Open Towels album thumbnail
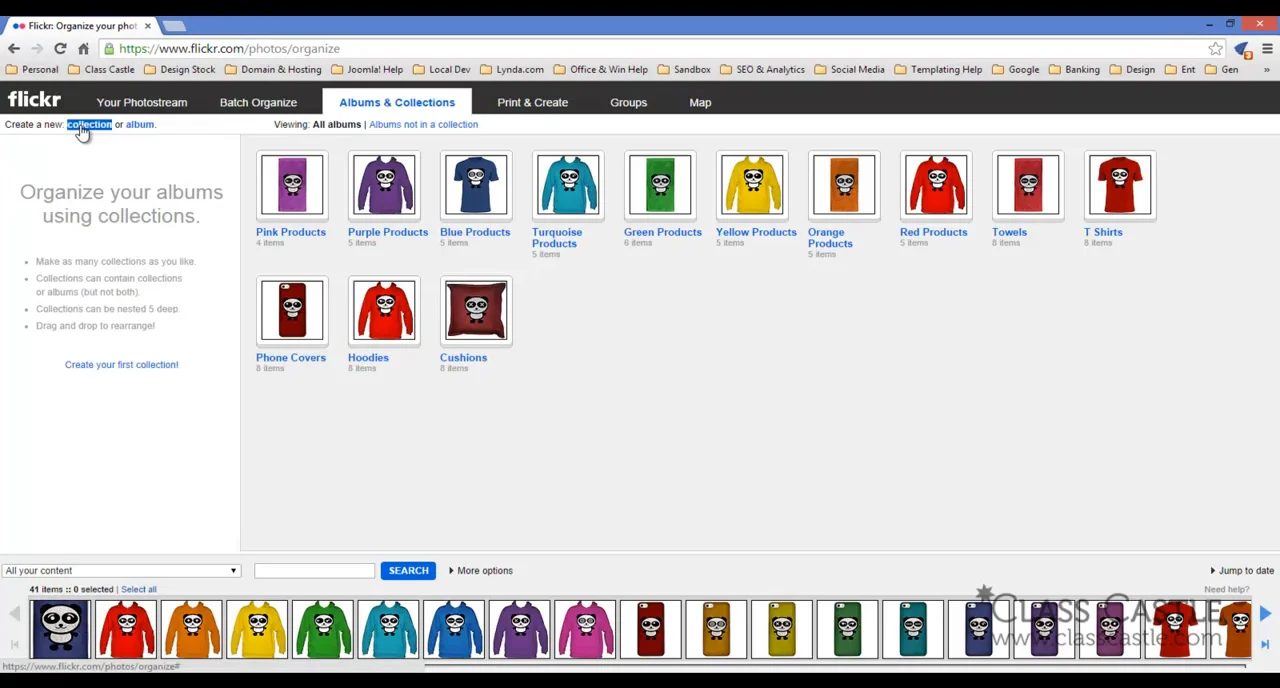This screenshot has width=1280, height=688. [1028, 185]
